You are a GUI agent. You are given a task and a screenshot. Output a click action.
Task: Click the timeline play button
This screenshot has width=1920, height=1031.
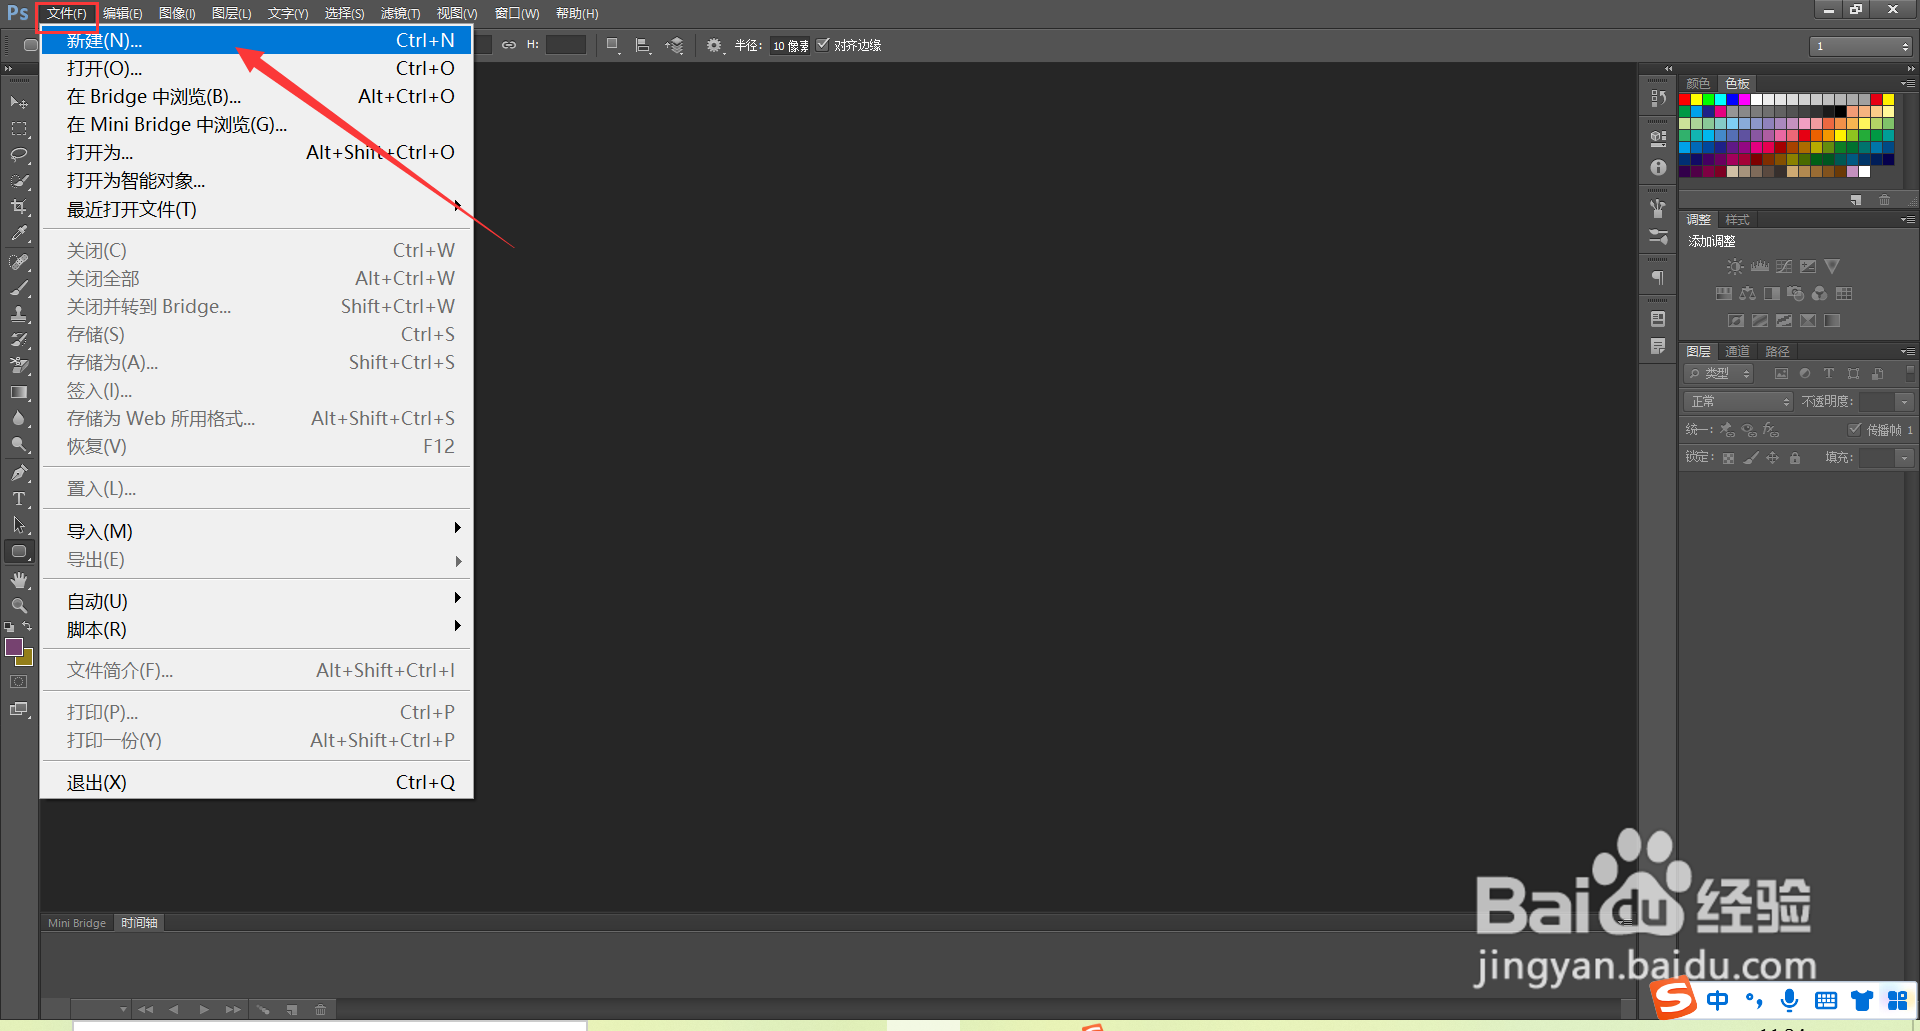(x=204, y=1009)
